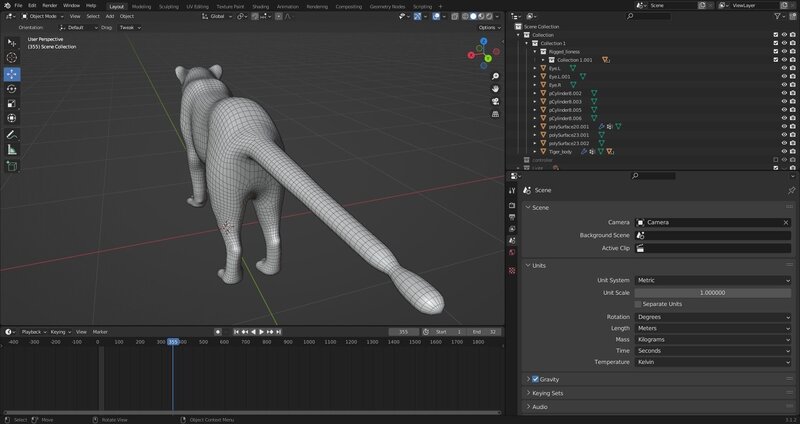Activate the Rotate tool

[12, 88]
